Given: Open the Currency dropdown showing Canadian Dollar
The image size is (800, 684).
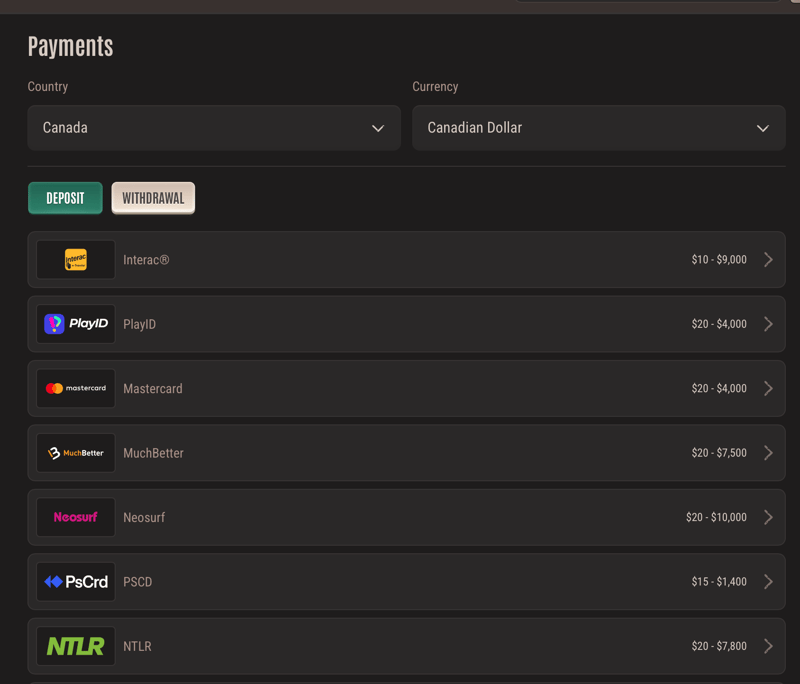Looking at the screenshot, I should [x=598, y=128].
